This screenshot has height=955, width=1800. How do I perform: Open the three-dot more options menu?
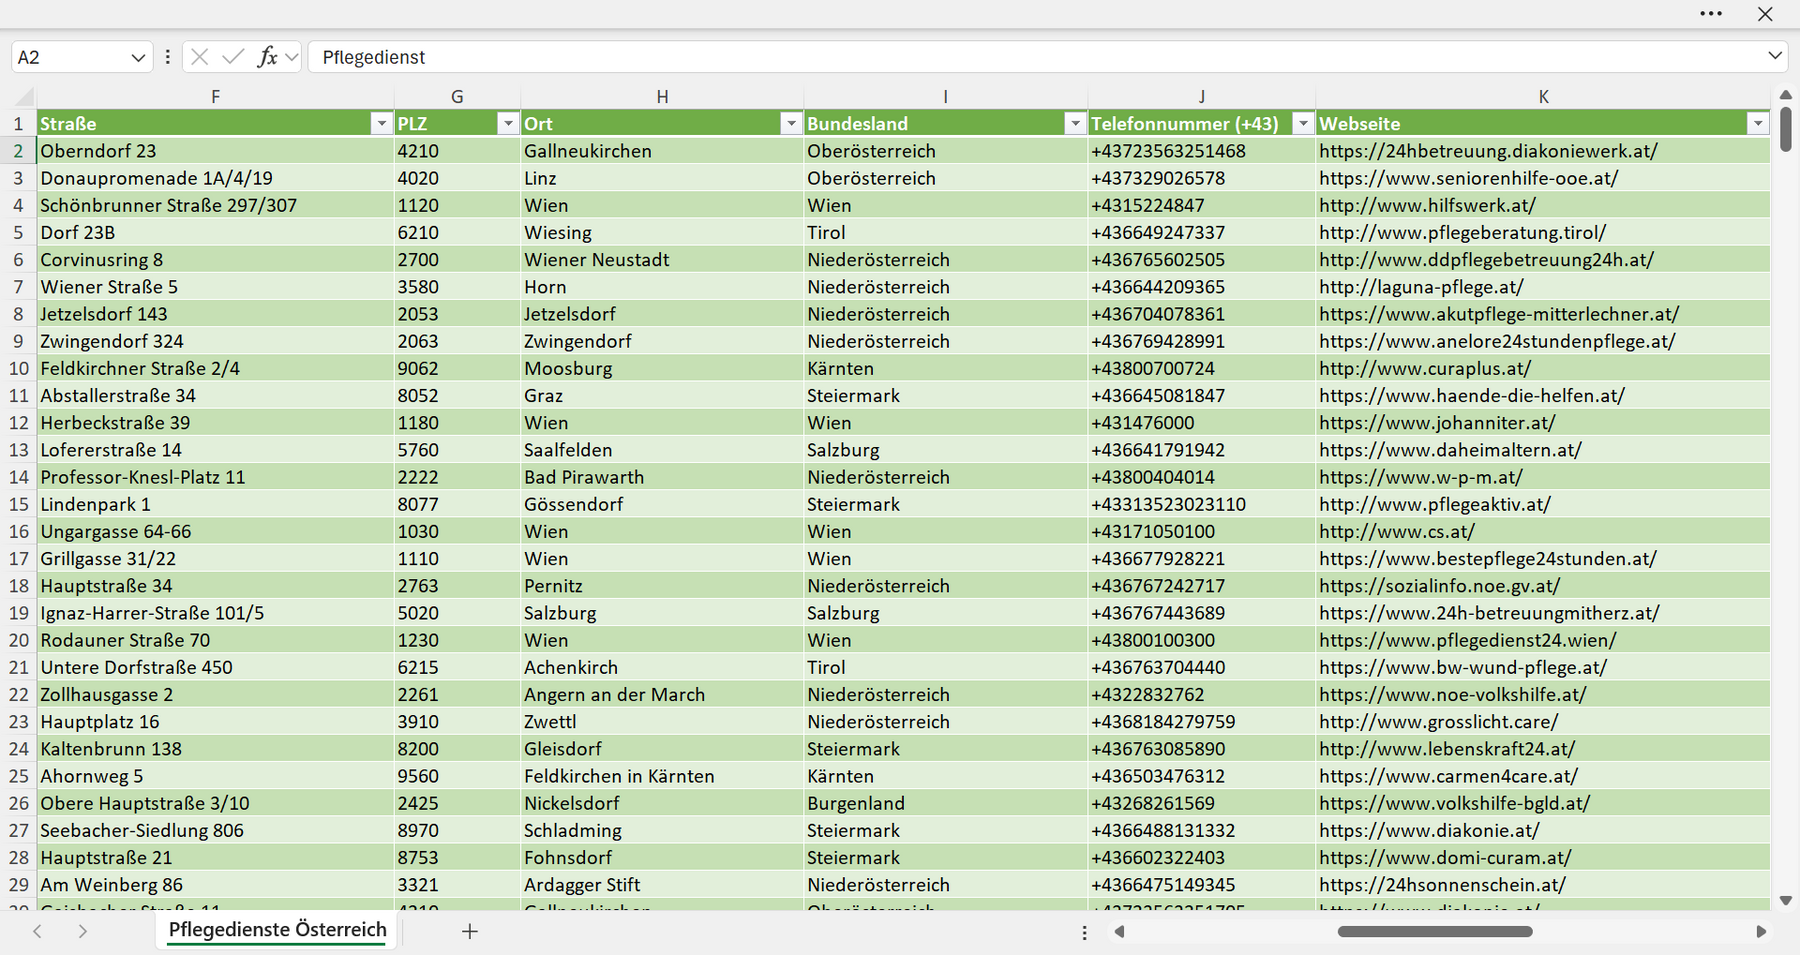1711,14
